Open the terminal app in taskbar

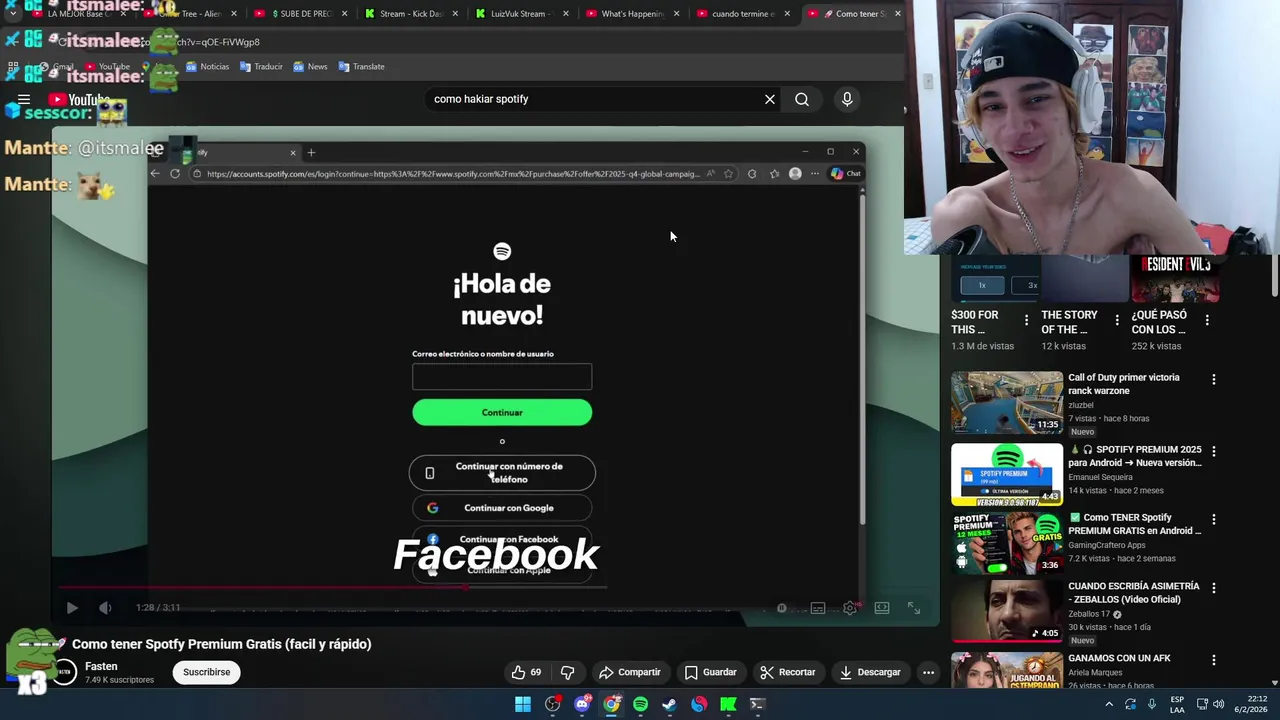click(x=757, y=704)
